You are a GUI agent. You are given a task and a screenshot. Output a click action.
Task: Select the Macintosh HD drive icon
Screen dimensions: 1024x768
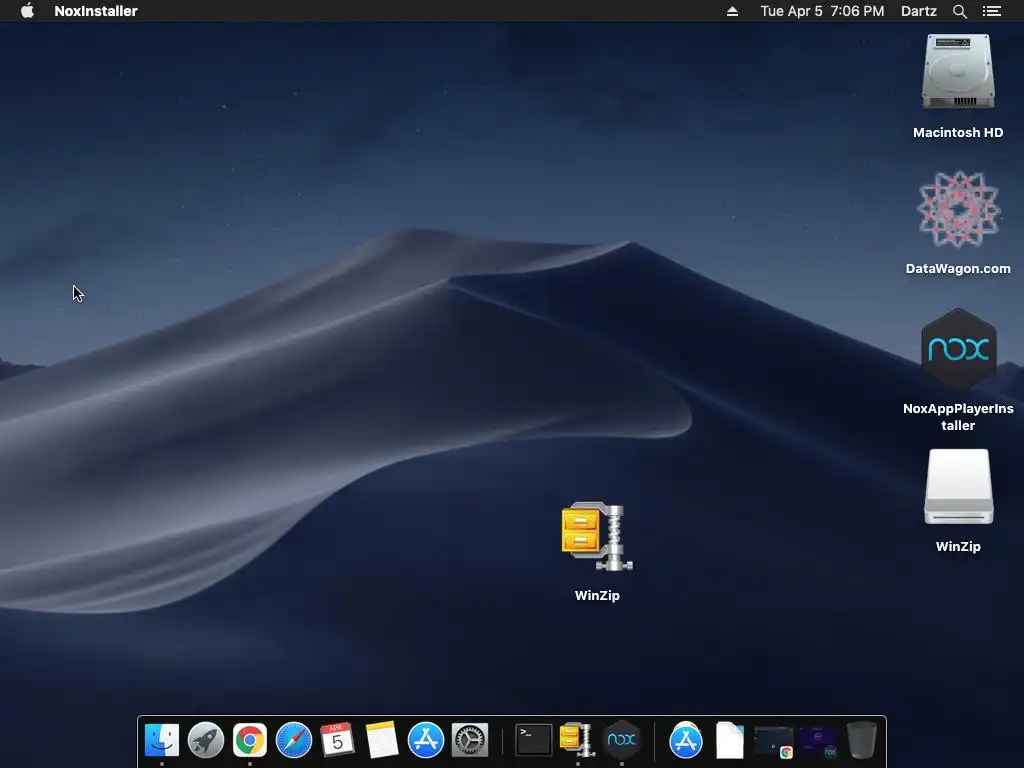[x=958, y=71]
